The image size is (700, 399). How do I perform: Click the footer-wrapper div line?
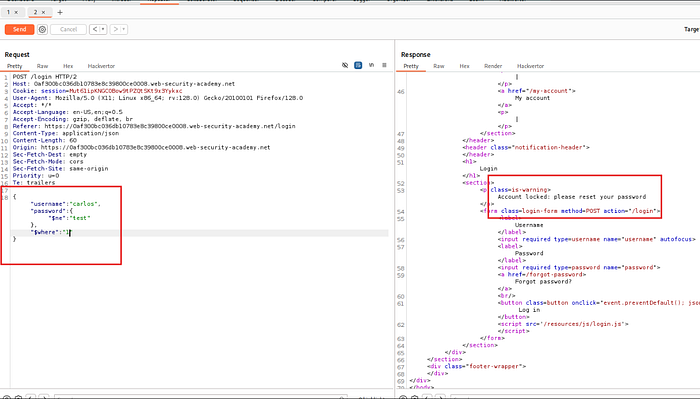click(476, 366)
